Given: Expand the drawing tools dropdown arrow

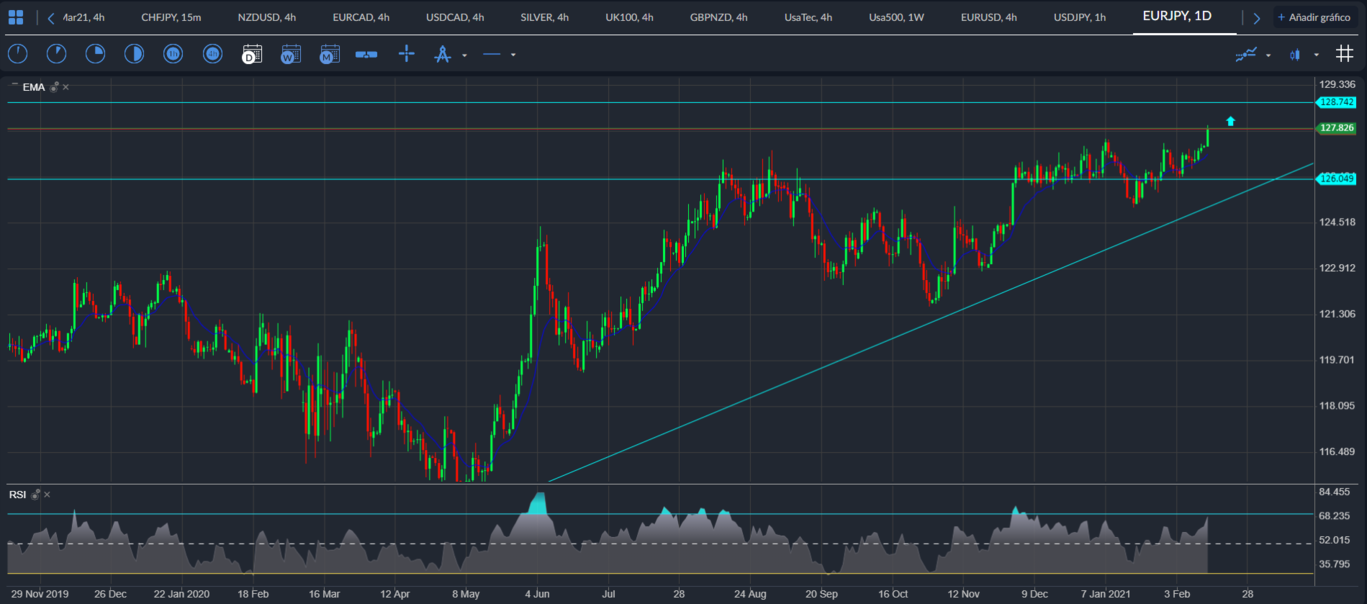Looking at the screenshot, I should pos(464,55).
